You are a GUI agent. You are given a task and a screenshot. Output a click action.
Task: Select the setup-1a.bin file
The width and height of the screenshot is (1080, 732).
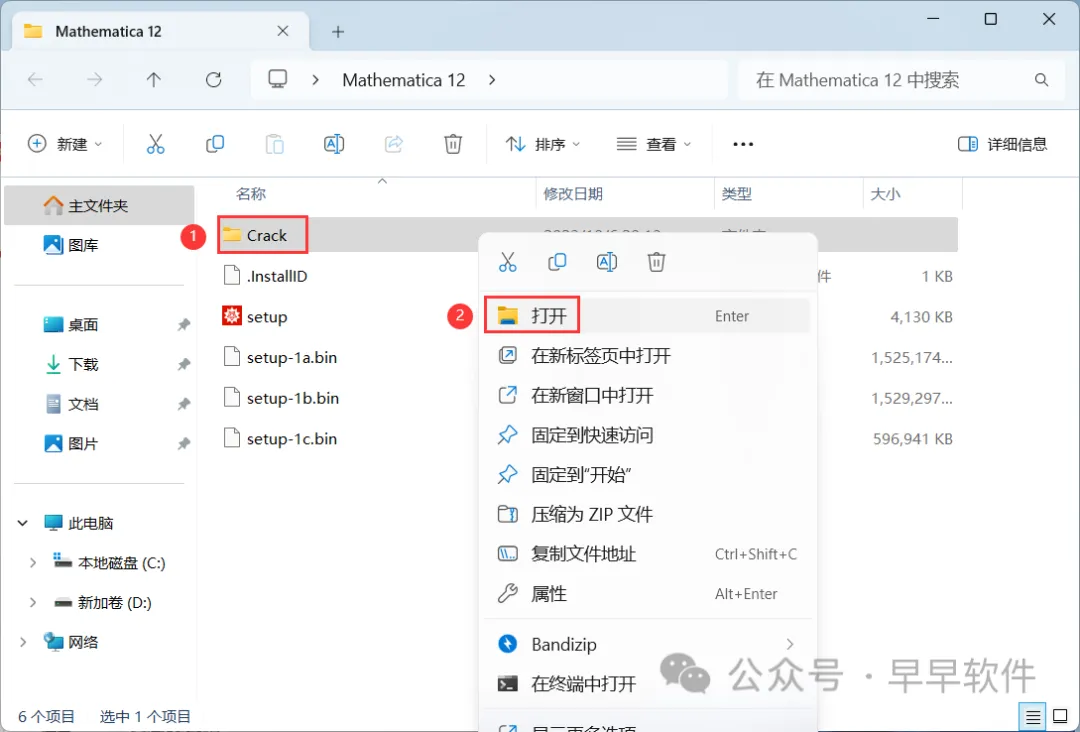point(280,357)
